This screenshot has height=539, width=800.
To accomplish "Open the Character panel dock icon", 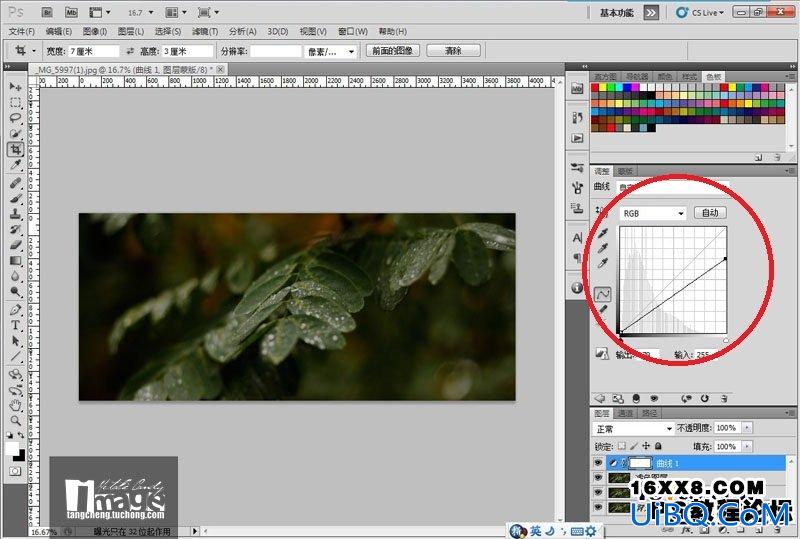I will [x=577, y=238].
